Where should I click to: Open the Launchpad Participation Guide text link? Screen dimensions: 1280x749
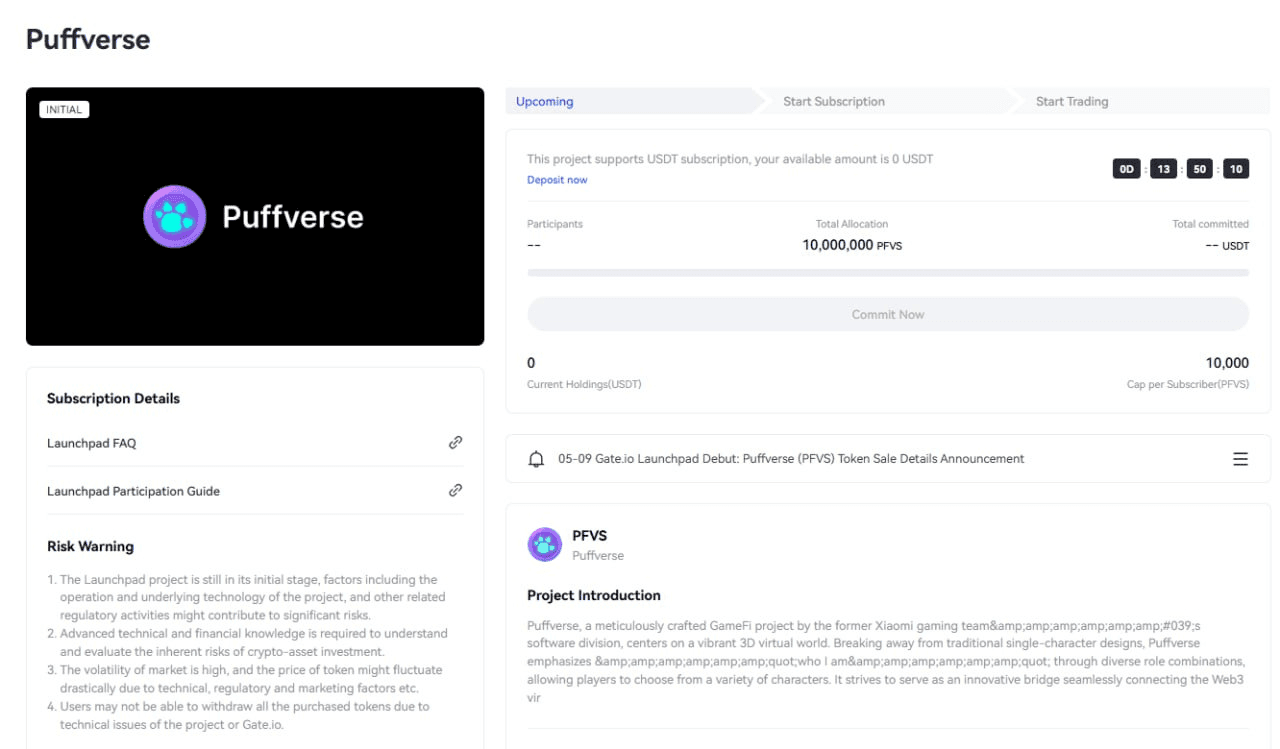point(133,491)
